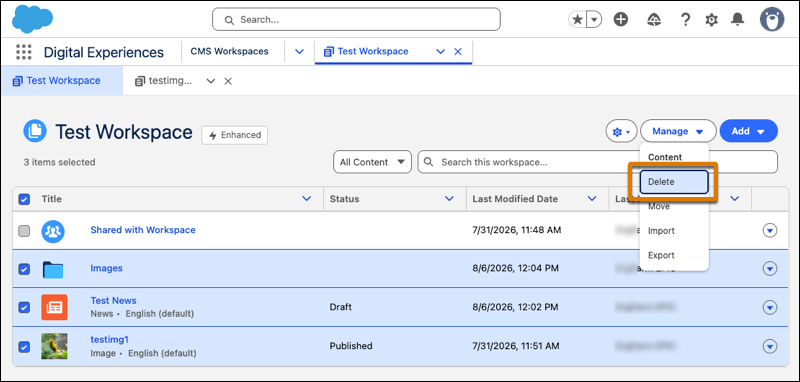Select the Test Workspace navigation tab

[x=372, y=52]
